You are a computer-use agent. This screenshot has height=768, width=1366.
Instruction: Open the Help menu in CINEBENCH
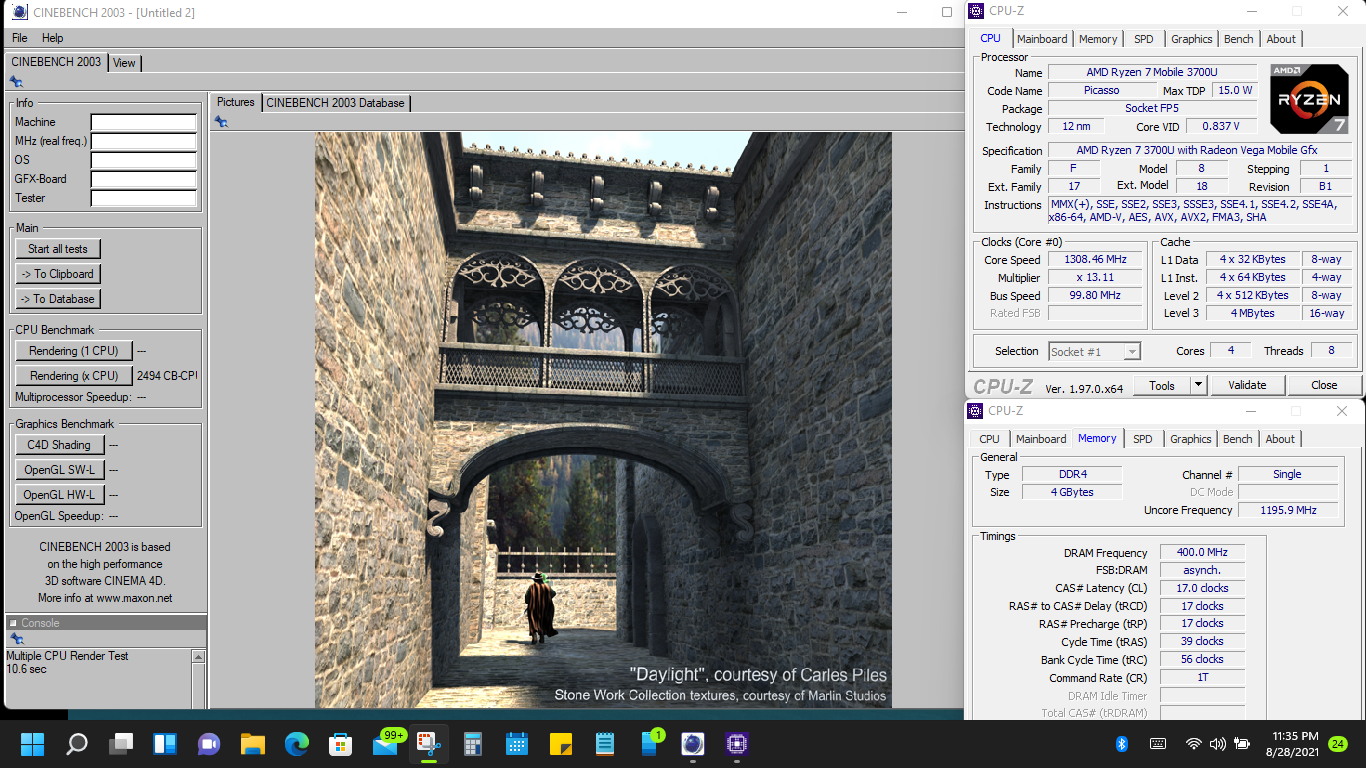click(x=53, y=38)
